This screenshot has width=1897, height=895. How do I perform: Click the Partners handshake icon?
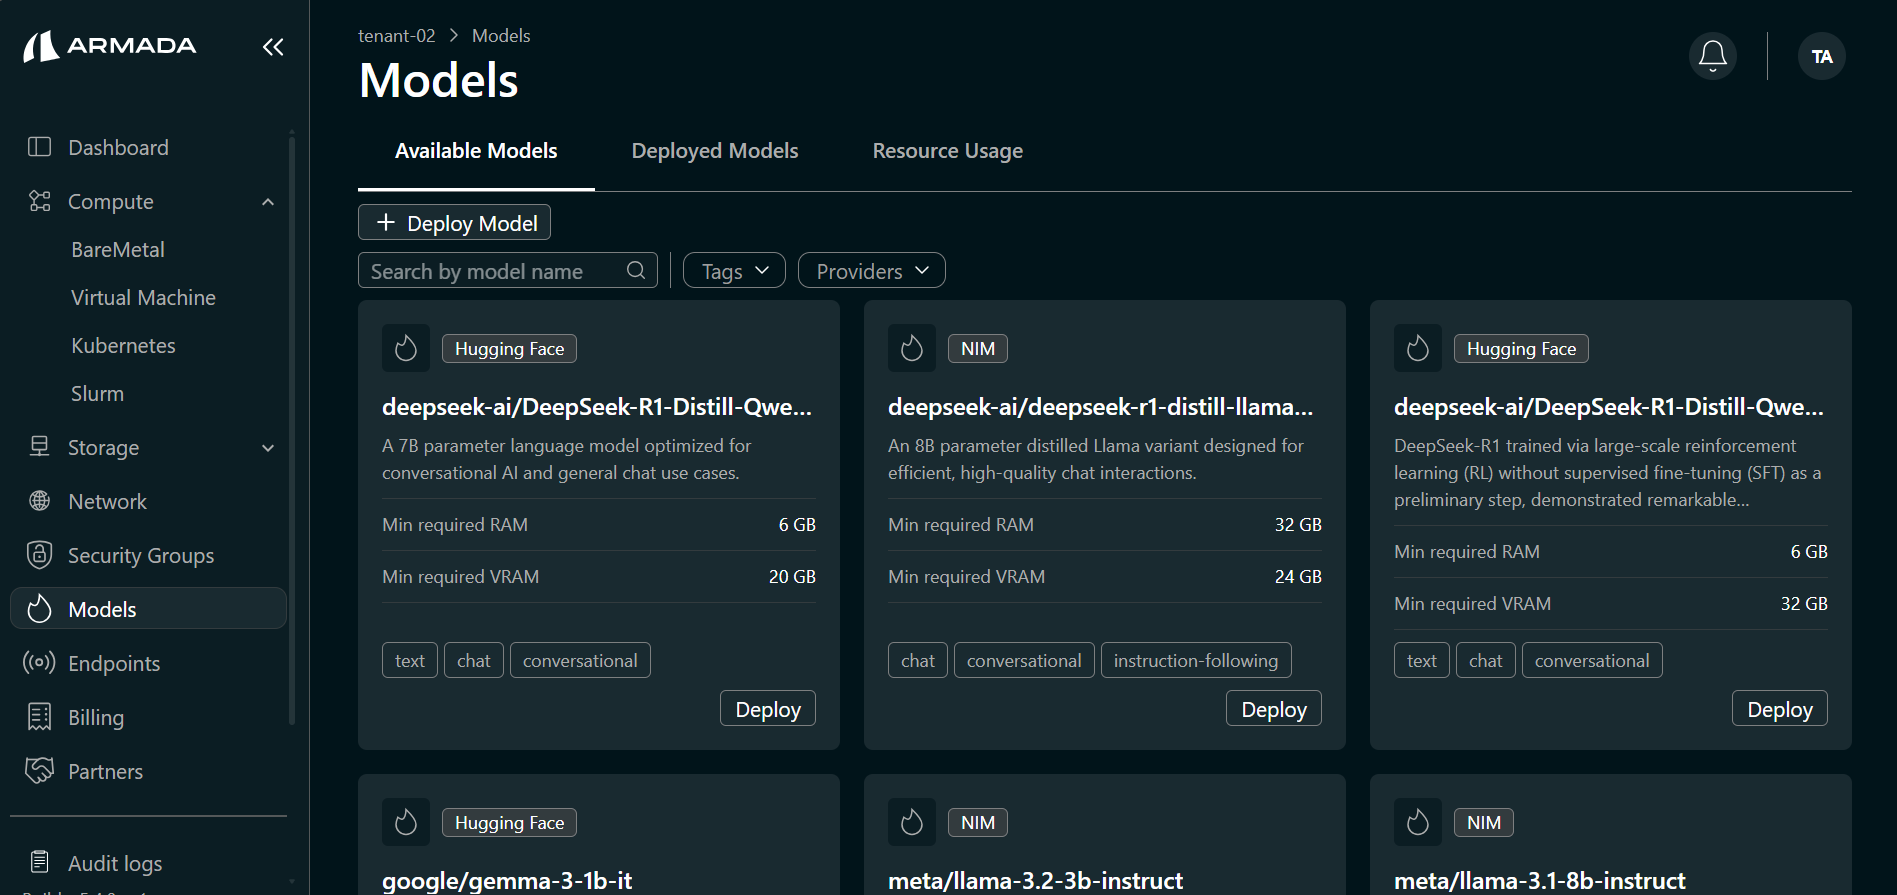(39, 771)
